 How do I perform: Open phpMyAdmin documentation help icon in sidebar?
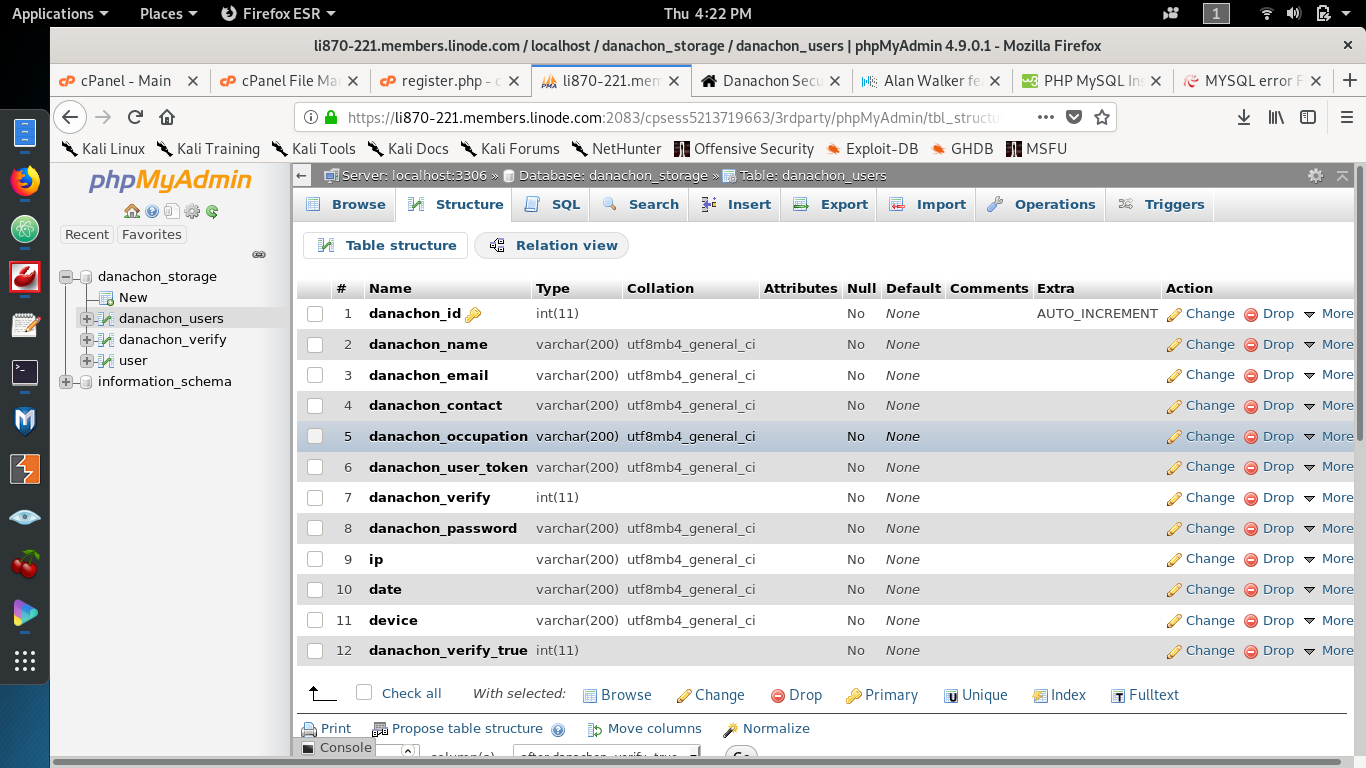pyautogui.click(x=152, y=212)
